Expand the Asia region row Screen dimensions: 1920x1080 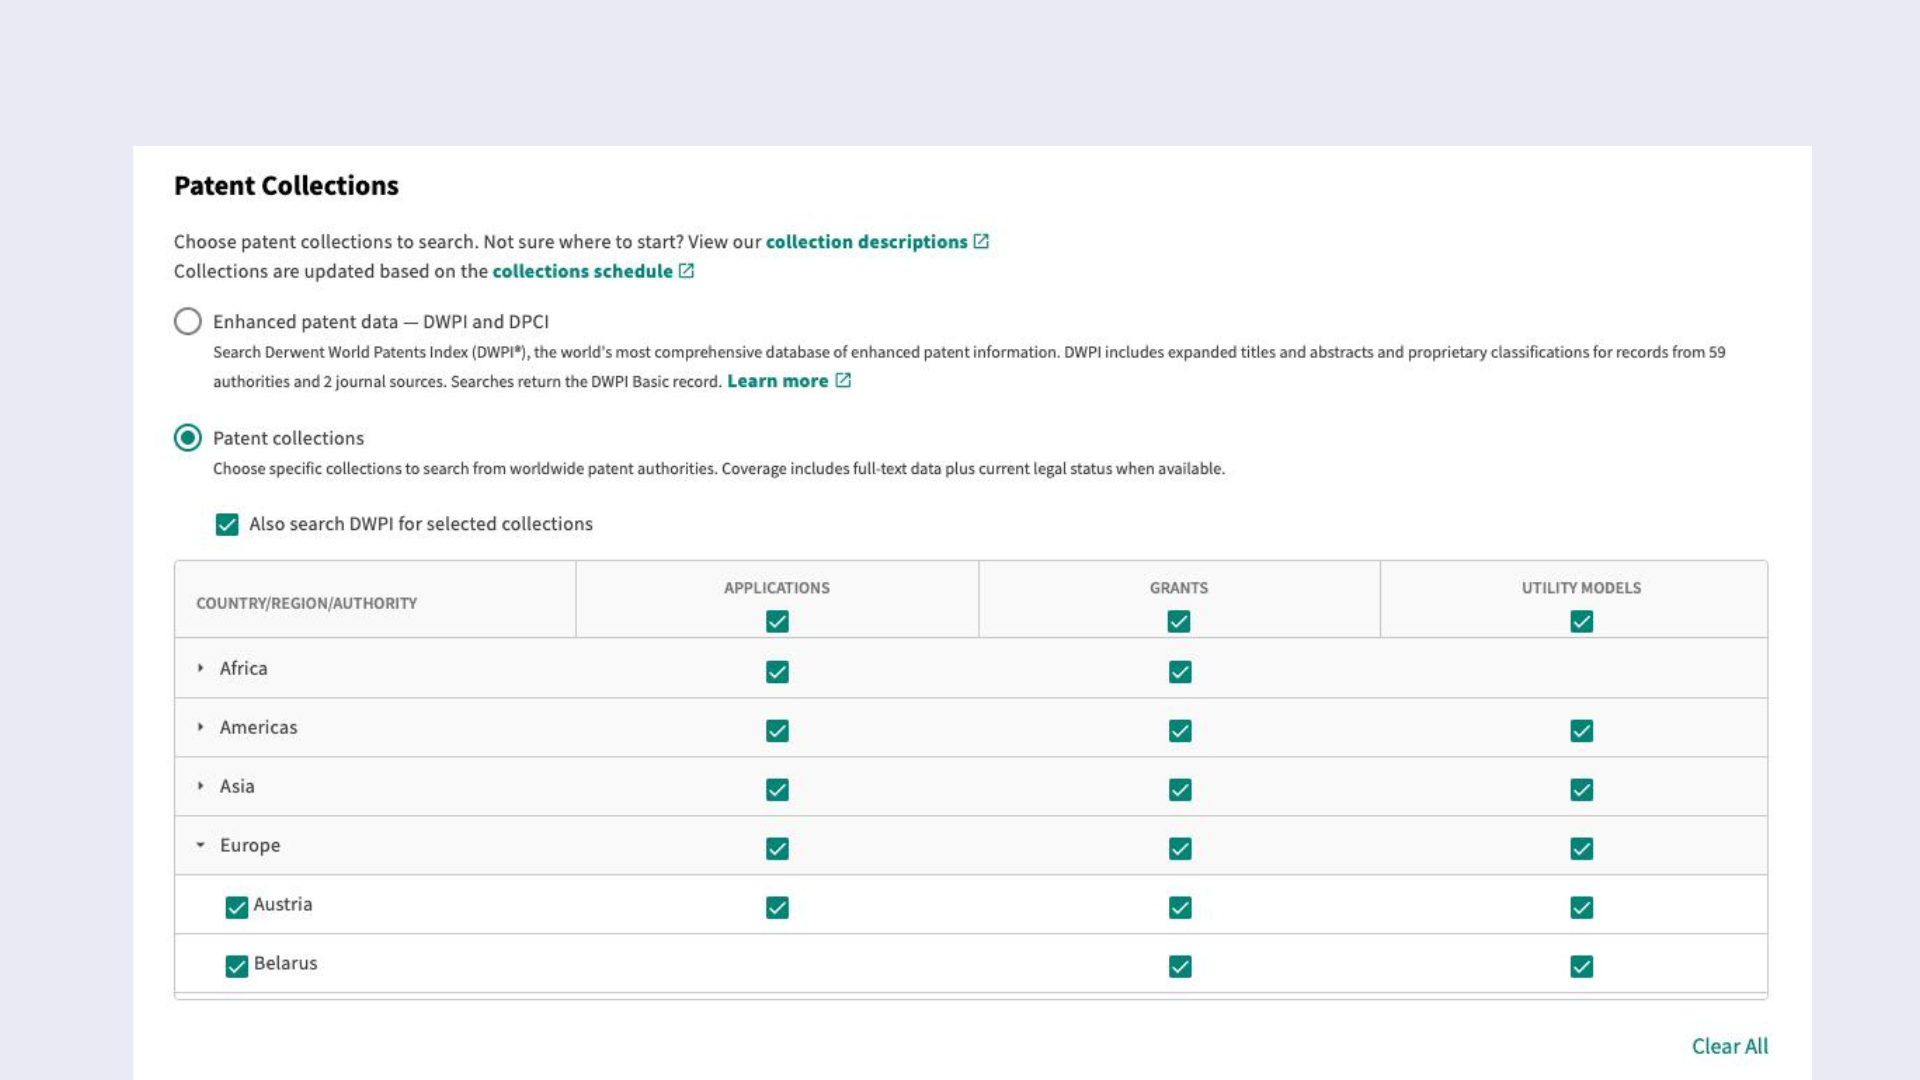tap(201, 786)
